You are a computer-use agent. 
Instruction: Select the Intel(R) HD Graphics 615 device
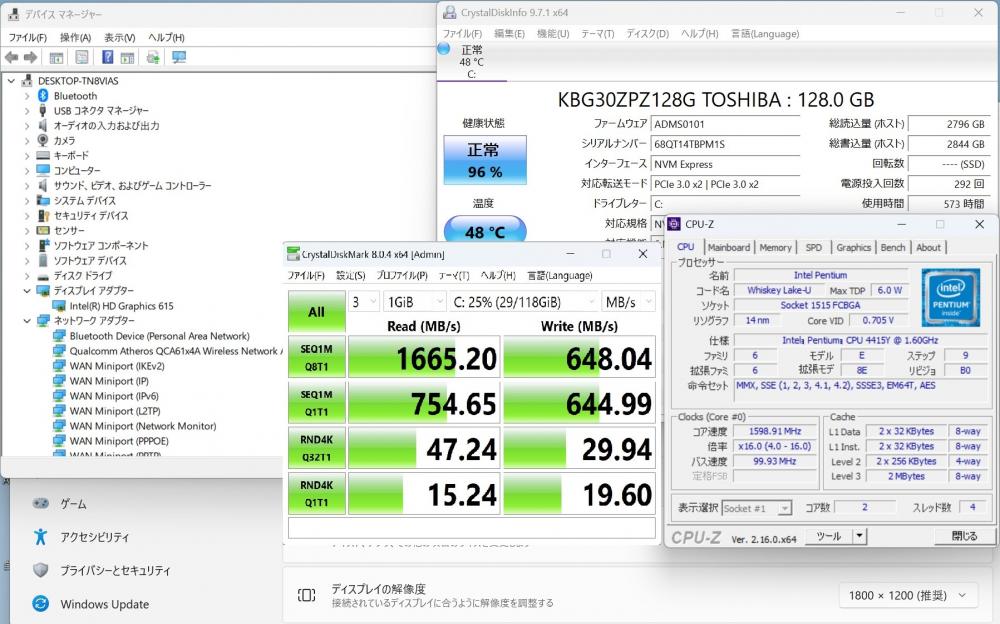(121, 306)
